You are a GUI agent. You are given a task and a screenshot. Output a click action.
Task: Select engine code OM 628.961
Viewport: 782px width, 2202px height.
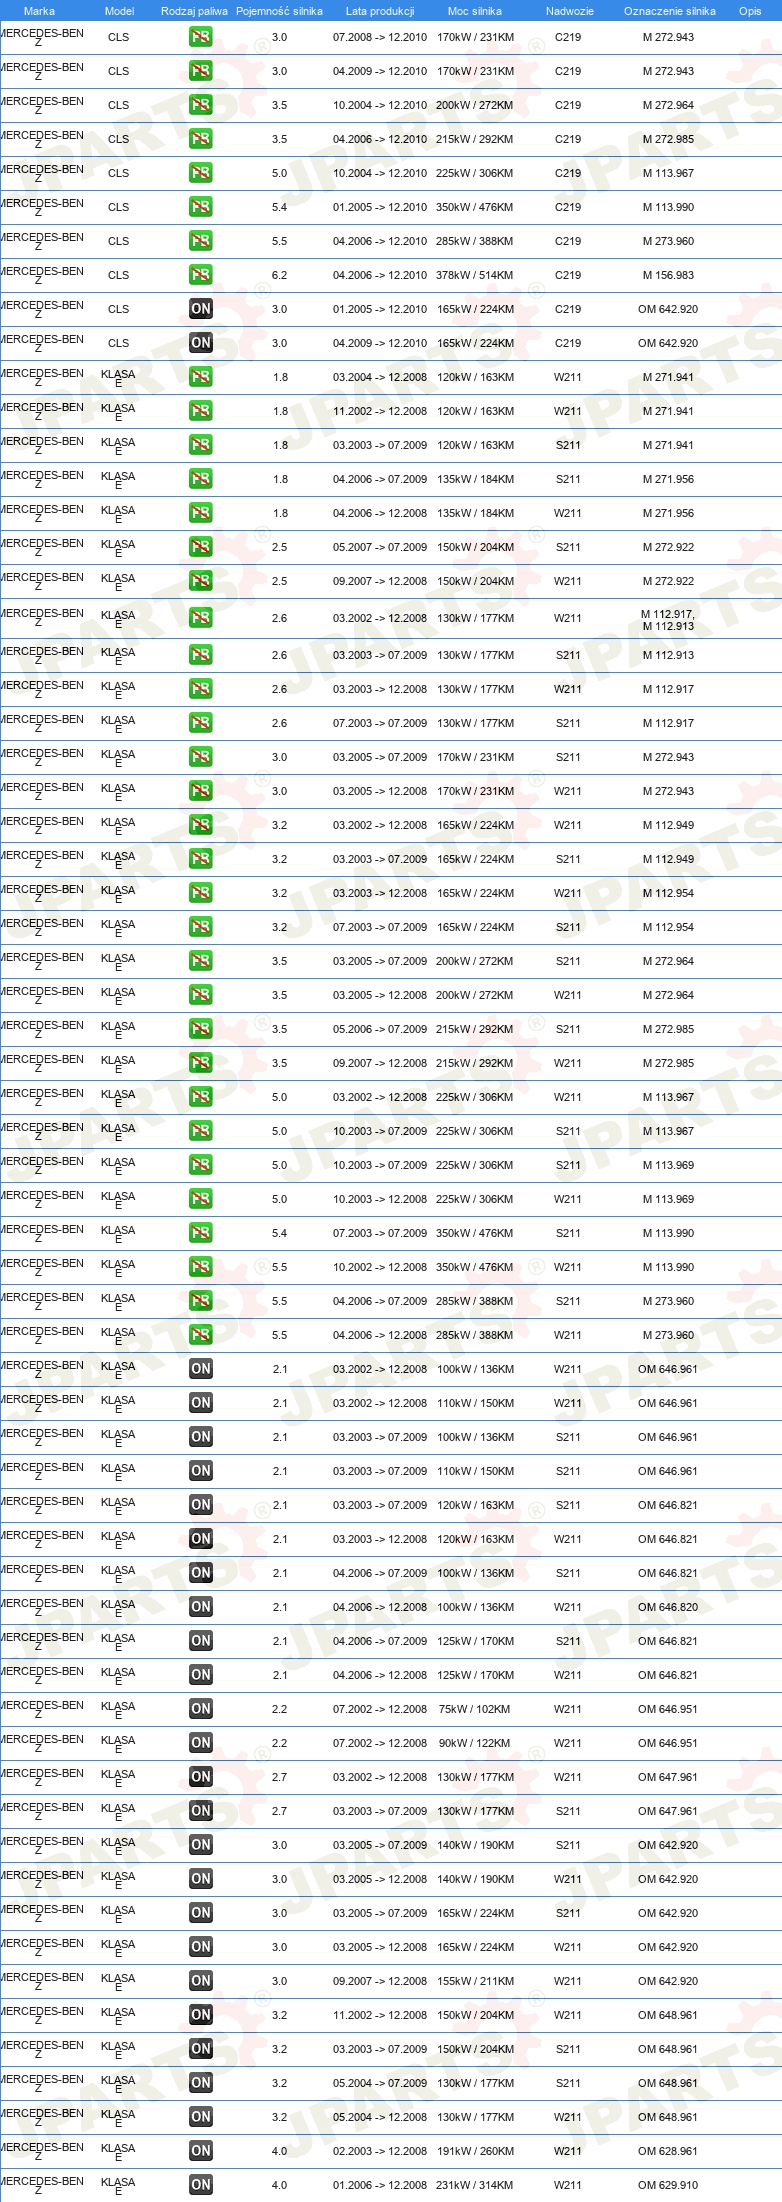click(x=668, y=2151)
